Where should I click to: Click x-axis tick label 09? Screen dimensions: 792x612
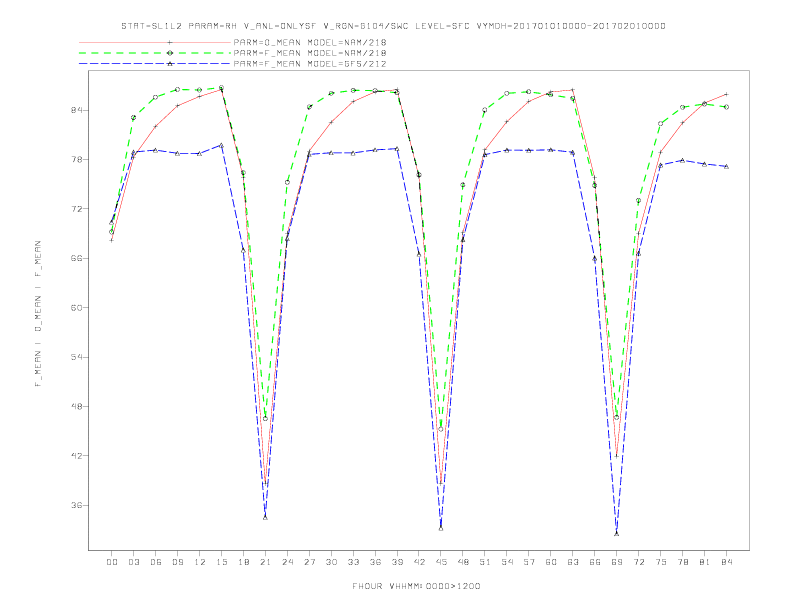(177, 562)
